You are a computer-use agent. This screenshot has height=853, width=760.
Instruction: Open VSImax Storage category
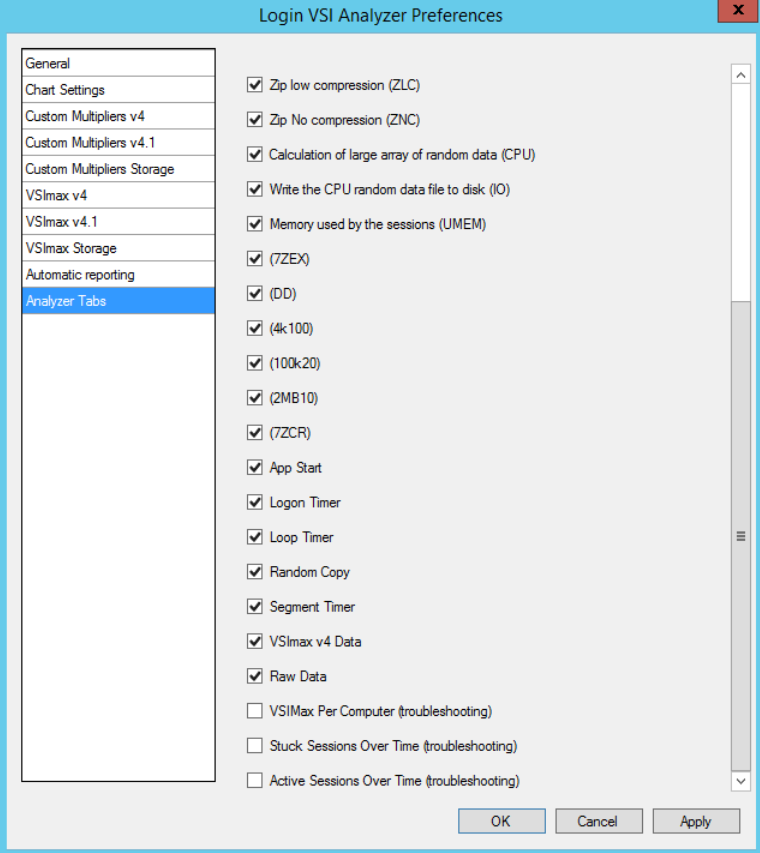tap(118, 248)
